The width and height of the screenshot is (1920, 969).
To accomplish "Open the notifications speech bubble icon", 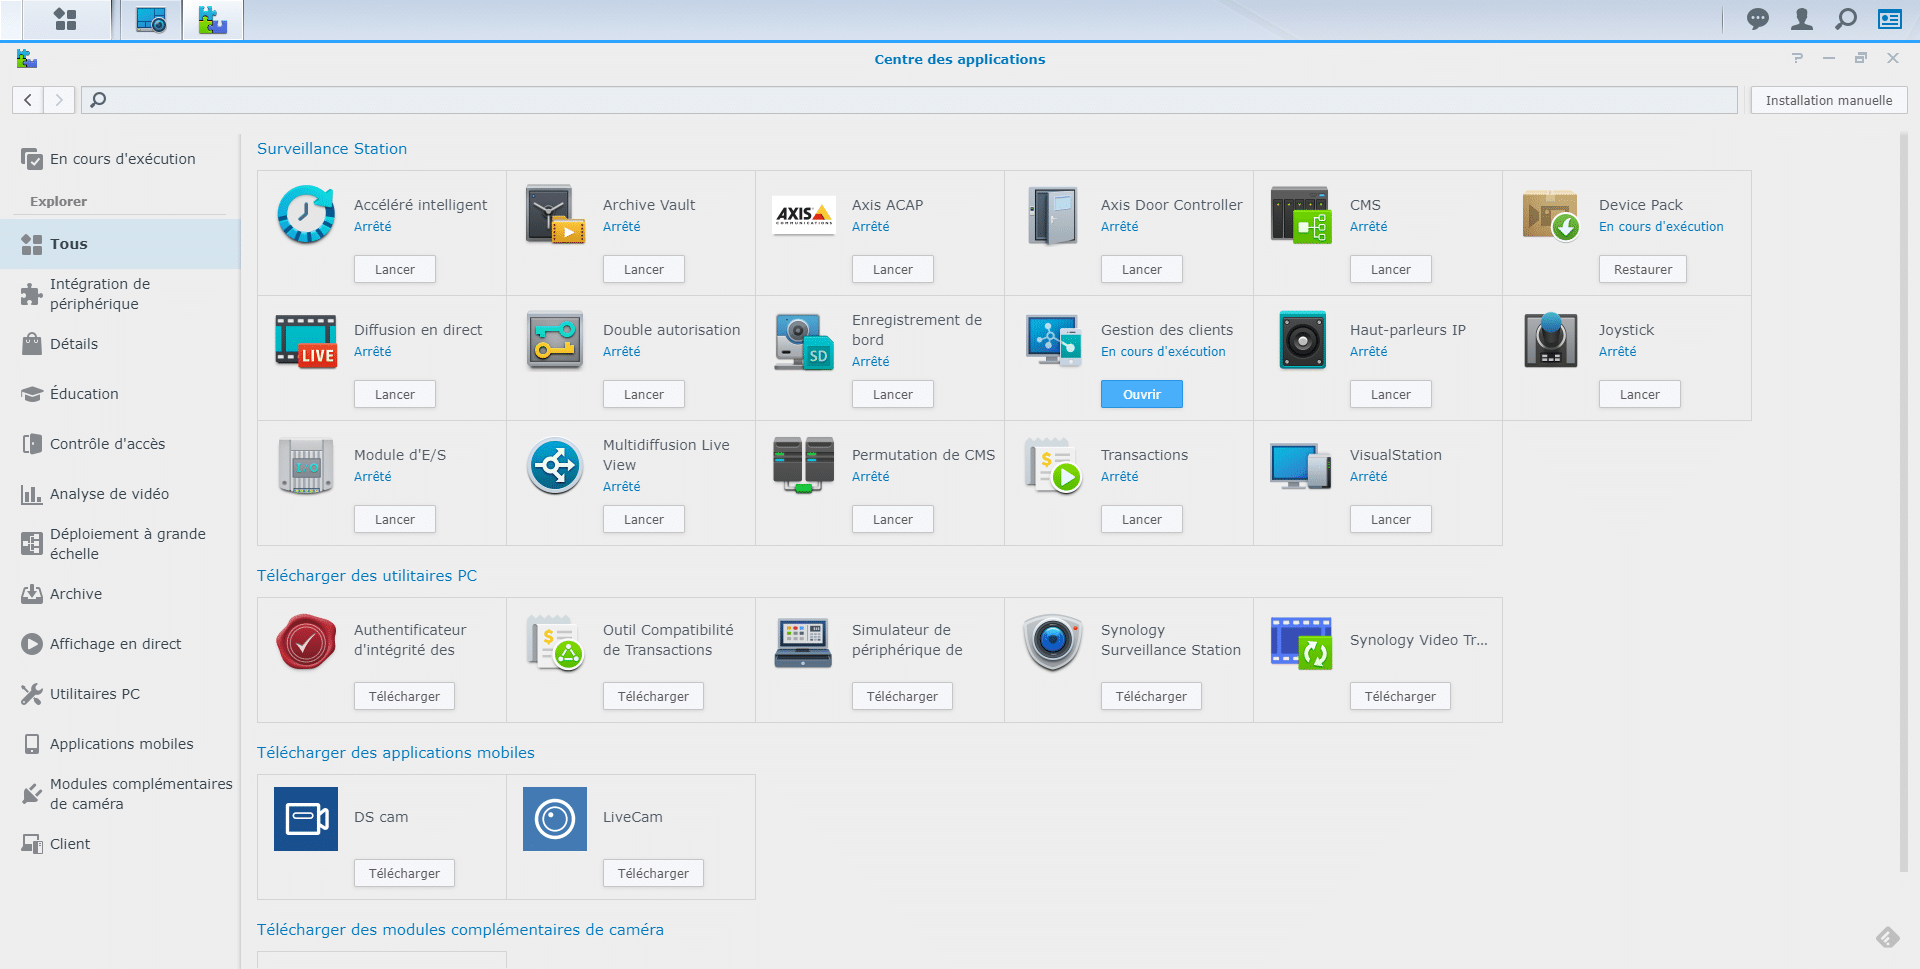I will pyautogui.click(x=1757, y=19).
